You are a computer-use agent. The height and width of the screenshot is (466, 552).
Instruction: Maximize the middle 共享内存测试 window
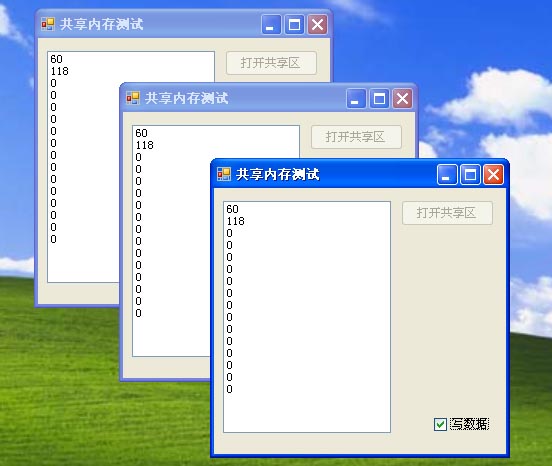(x=379, y=98)
